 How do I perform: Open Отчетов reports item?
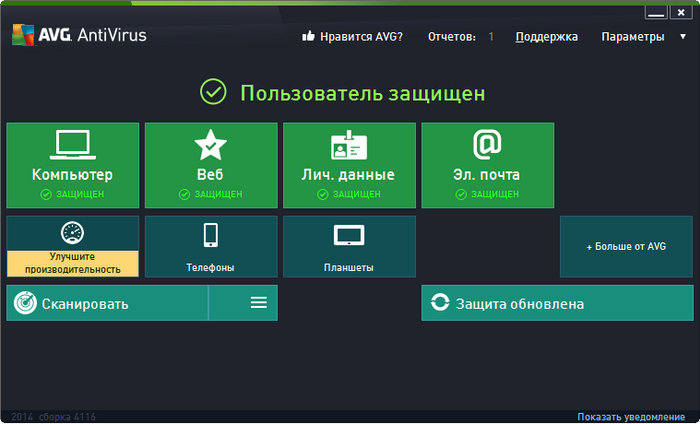tap(452, 37)
